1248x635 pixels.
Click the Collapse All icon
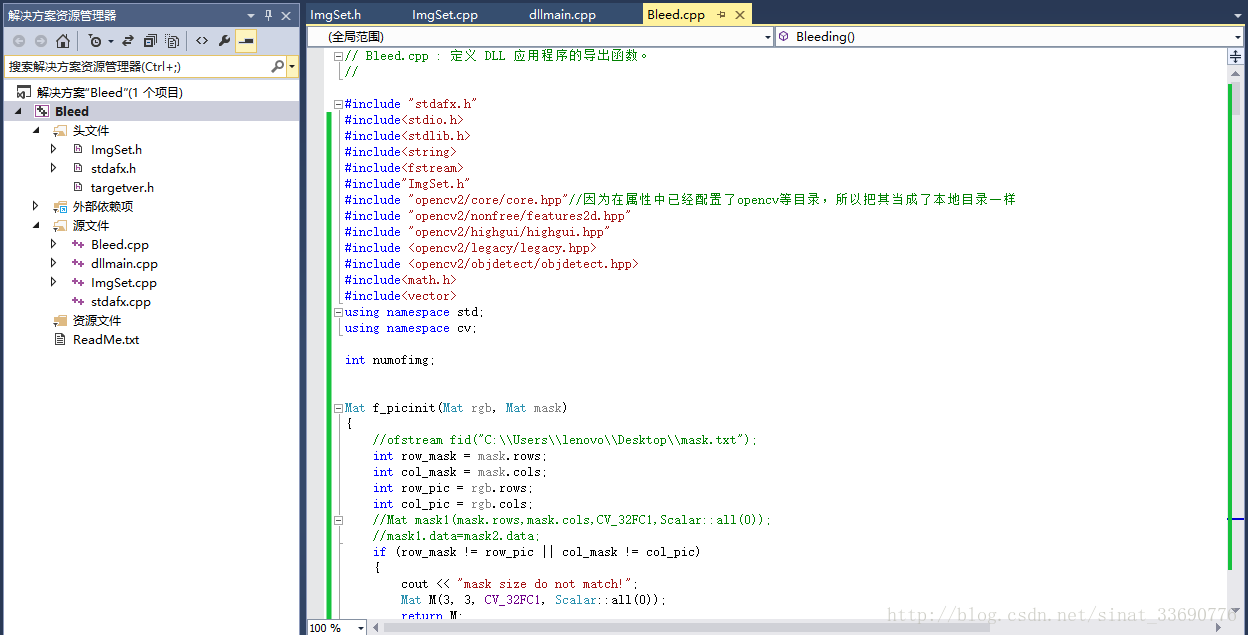point(150,41)
